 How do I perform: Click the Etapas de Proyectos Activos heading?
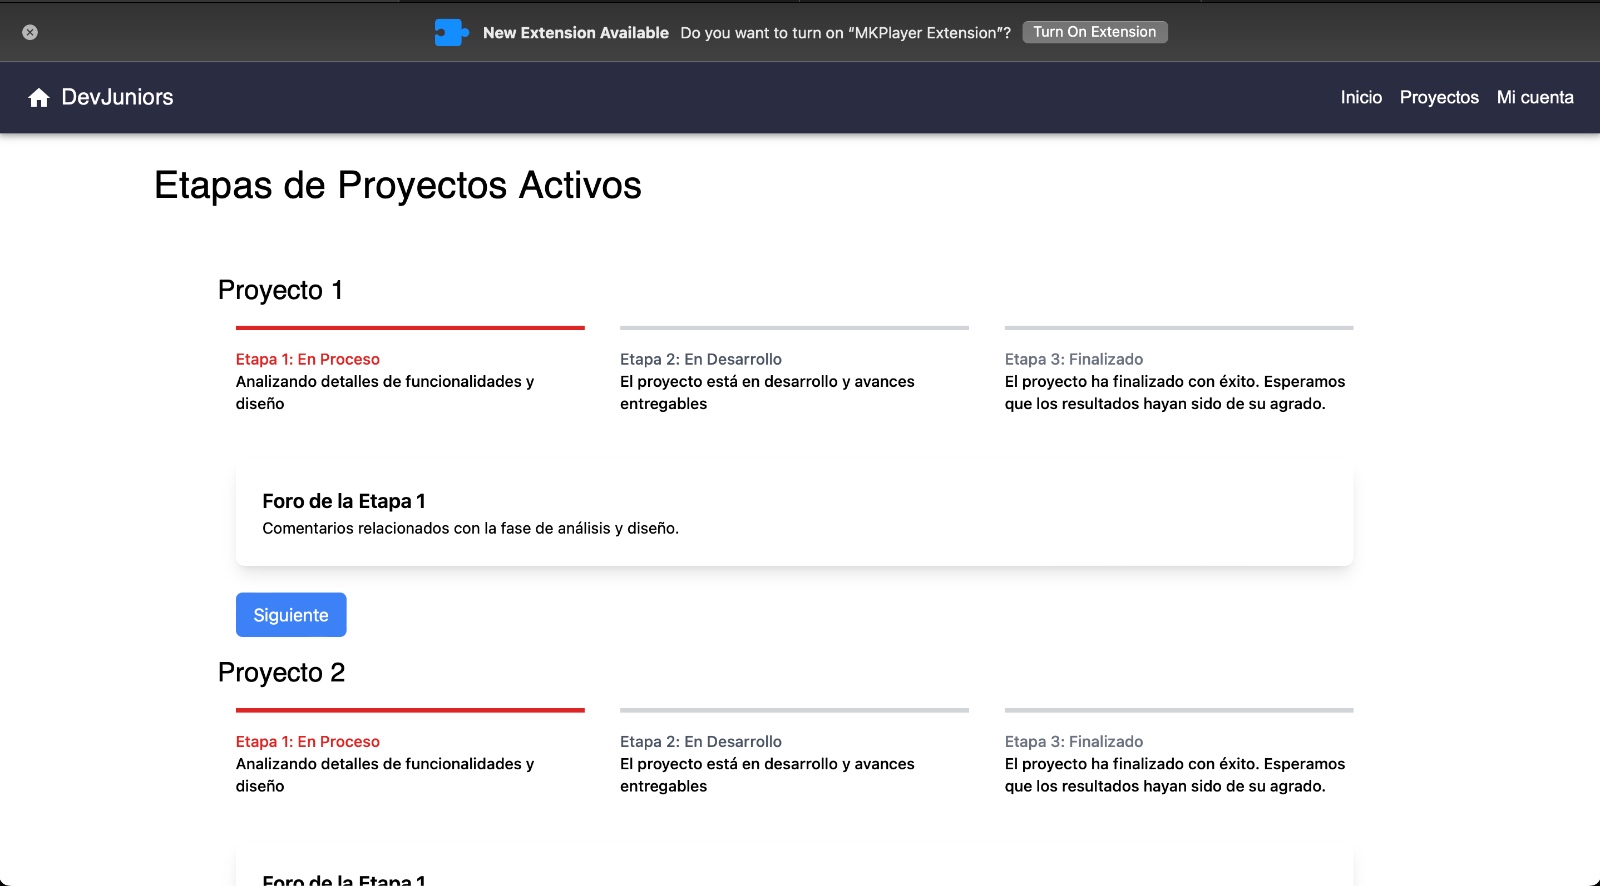398,186
